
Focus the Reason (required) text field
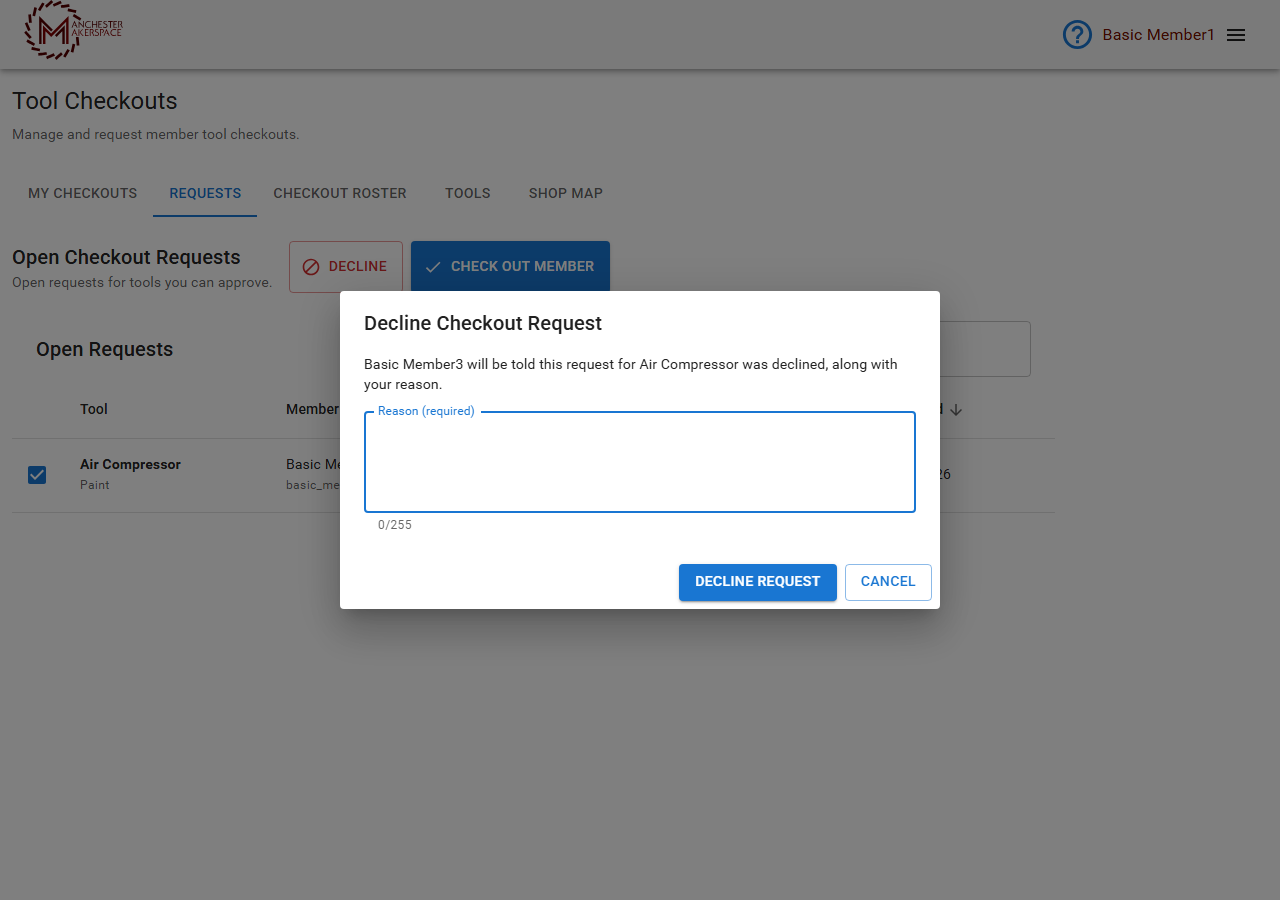click(640, 462)
